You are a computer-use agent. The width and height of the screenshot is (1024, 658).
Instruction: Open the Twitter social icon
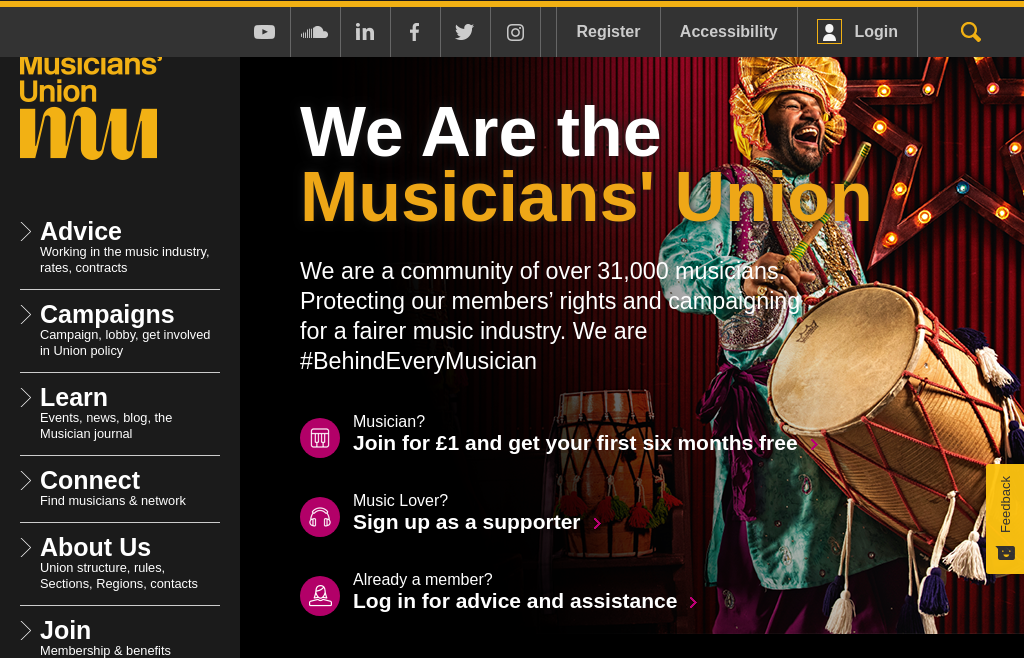point(464,32)
